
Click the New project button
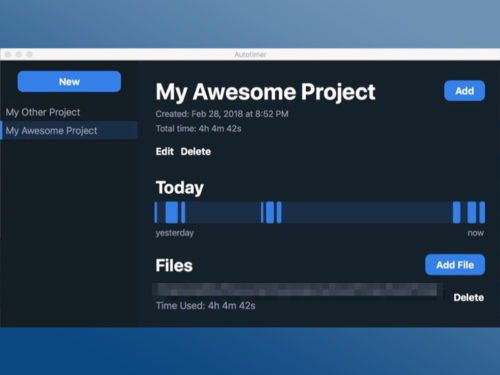(x=69, y=82)
